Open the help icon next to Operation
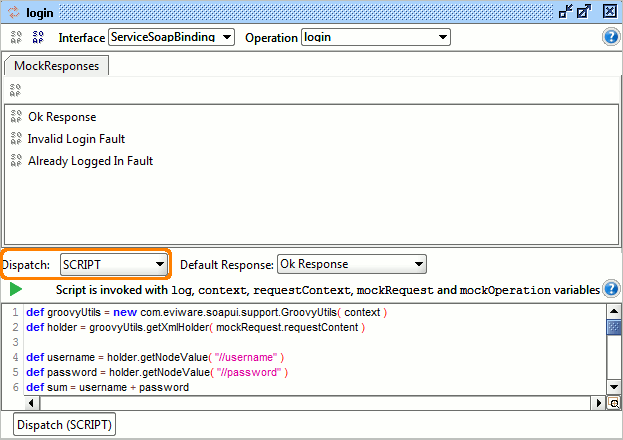This screenshot has width=623, height=440. pyautogui.click(x=611, y=37)
